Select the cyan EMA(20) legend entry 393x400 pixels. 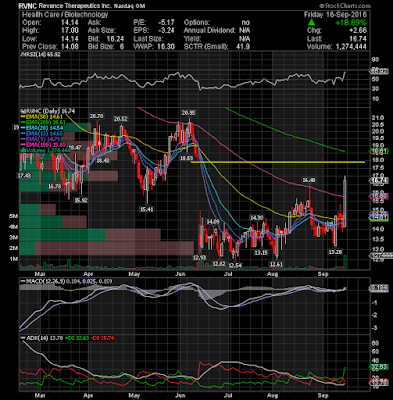click(x=42, y=128)
